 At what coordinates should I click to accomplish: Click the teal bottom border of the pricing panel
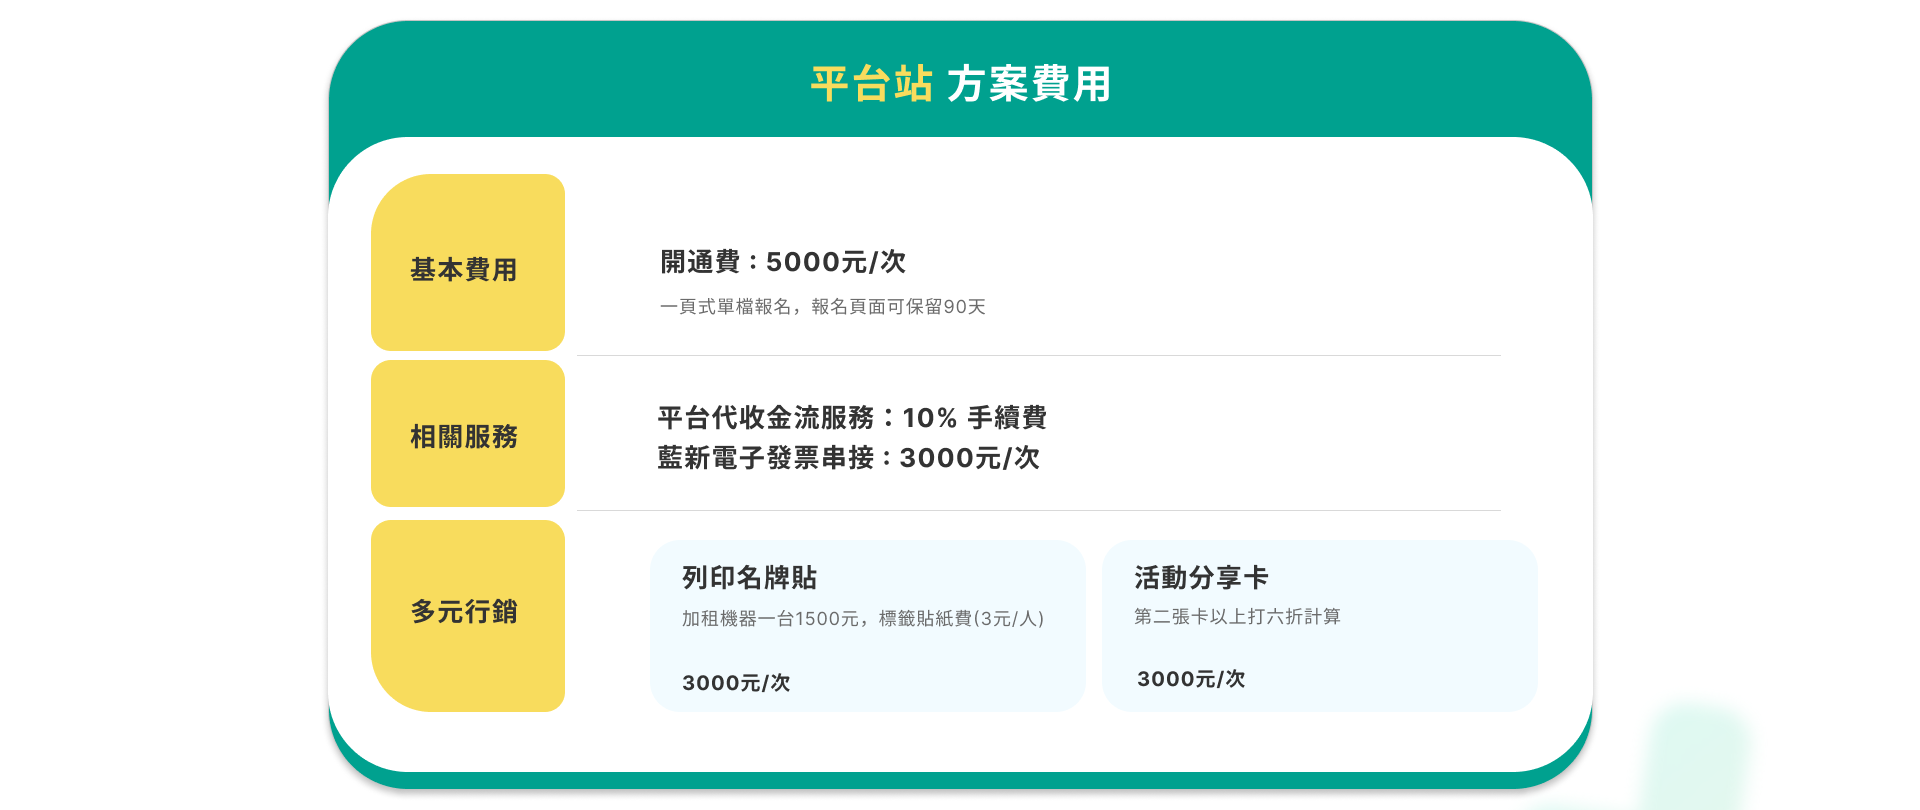(960, 780)
